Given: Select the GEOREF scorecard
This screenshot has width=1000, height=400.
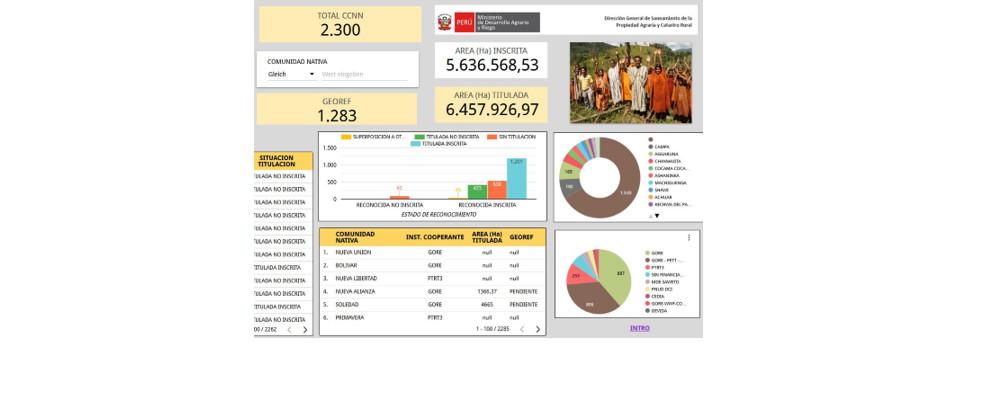Looking at the screenshot, I should (x=337, y=109).
